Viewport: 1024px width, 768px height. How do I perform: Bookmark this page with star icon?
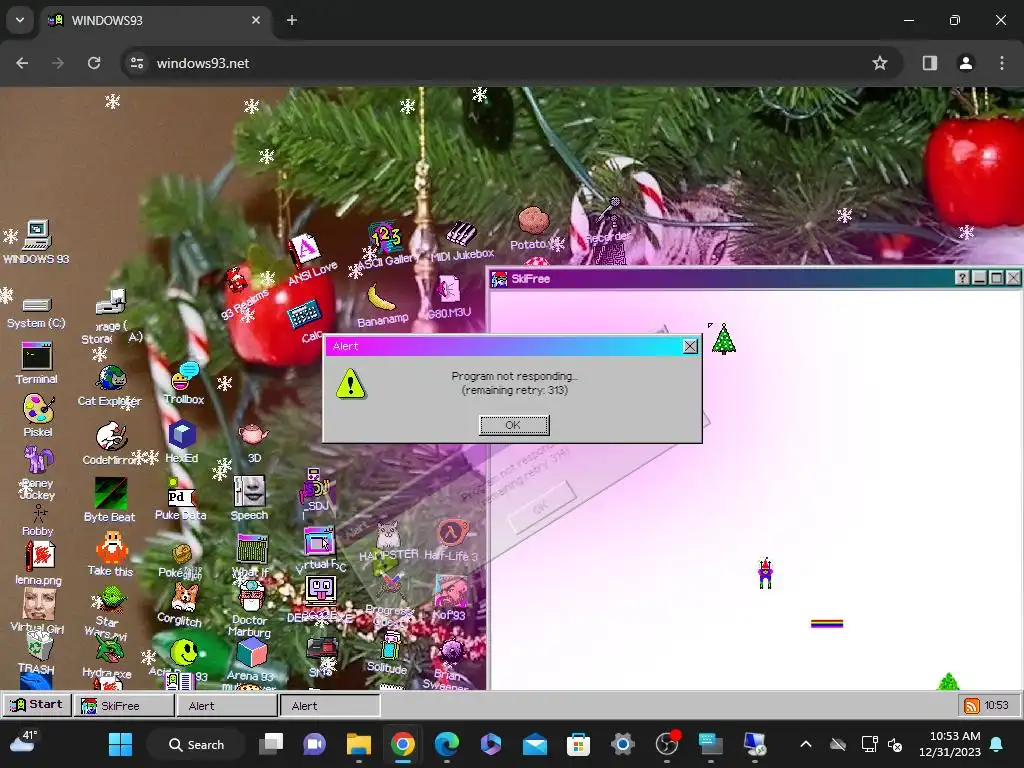880,63
